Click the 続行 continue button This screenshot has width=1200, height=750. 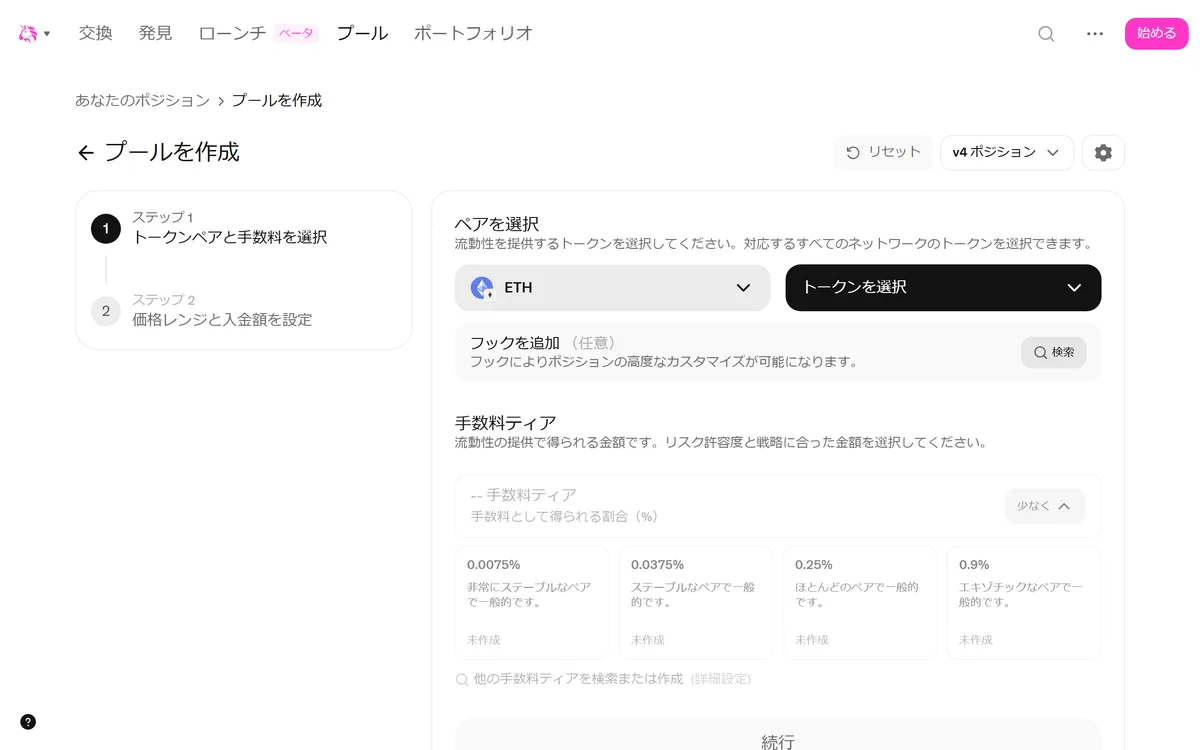tap(778, 735)
